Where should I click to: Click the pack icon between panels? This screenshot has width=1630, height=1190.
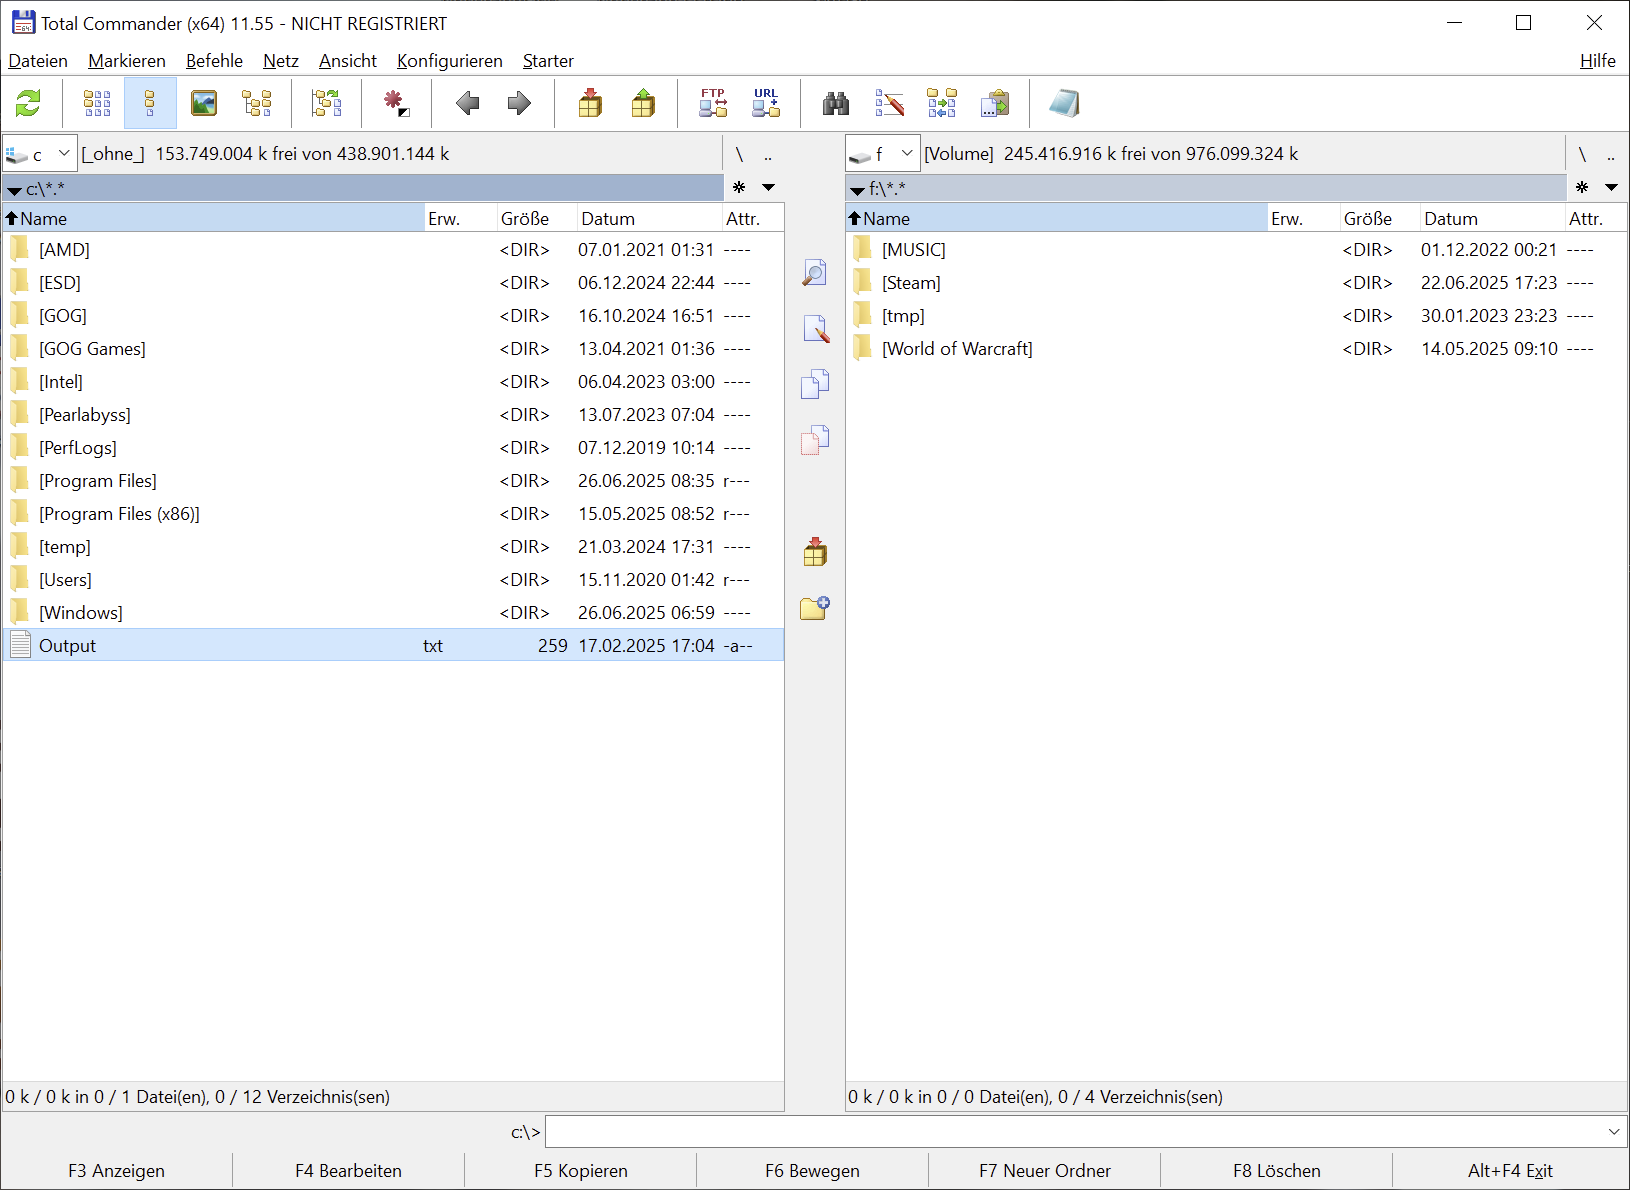[x=815, y=552]
